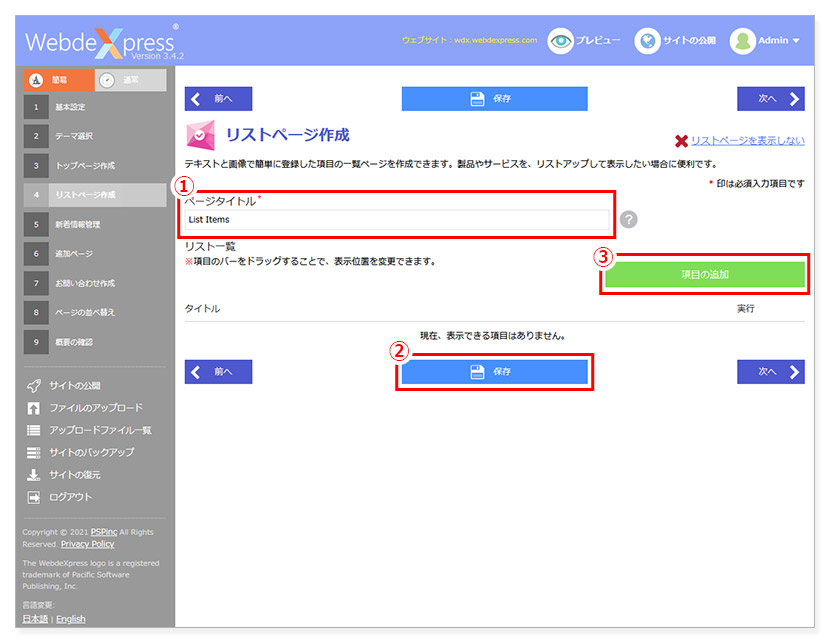Open step 8 ページの並べ替え
The width and height of the screenshot is (830, 643).
coord(95,312)
